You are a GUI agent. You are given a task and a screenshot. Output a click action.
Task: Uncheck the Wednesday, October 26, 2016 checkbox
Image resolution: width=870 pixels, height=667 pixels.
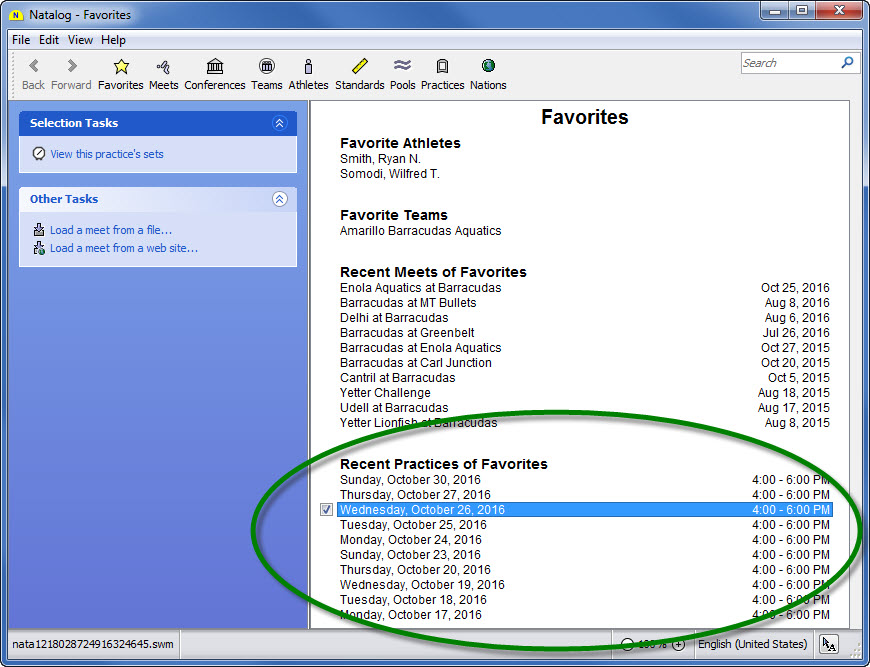pos(326,510)
